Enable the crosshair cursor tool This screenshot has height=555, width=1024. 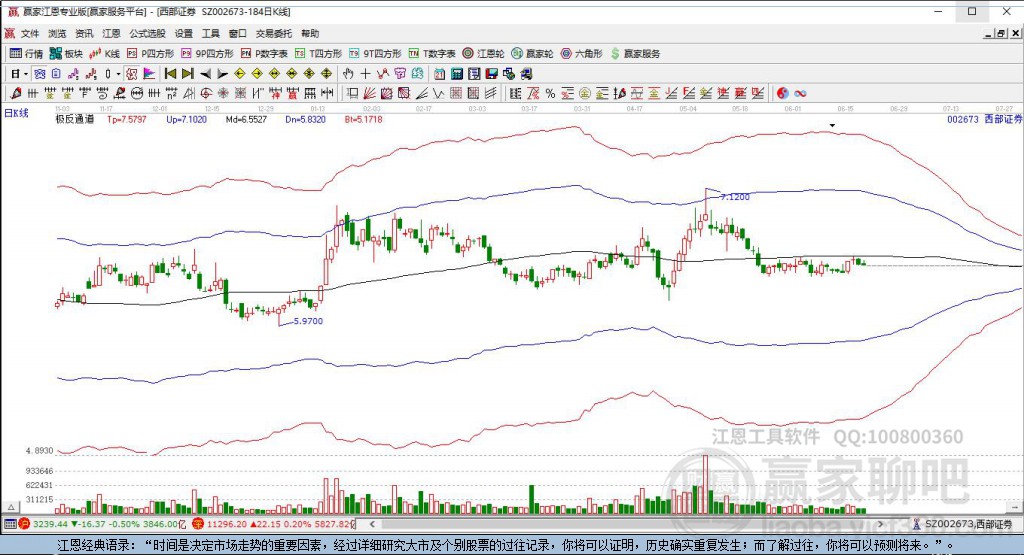pos(365,74)
